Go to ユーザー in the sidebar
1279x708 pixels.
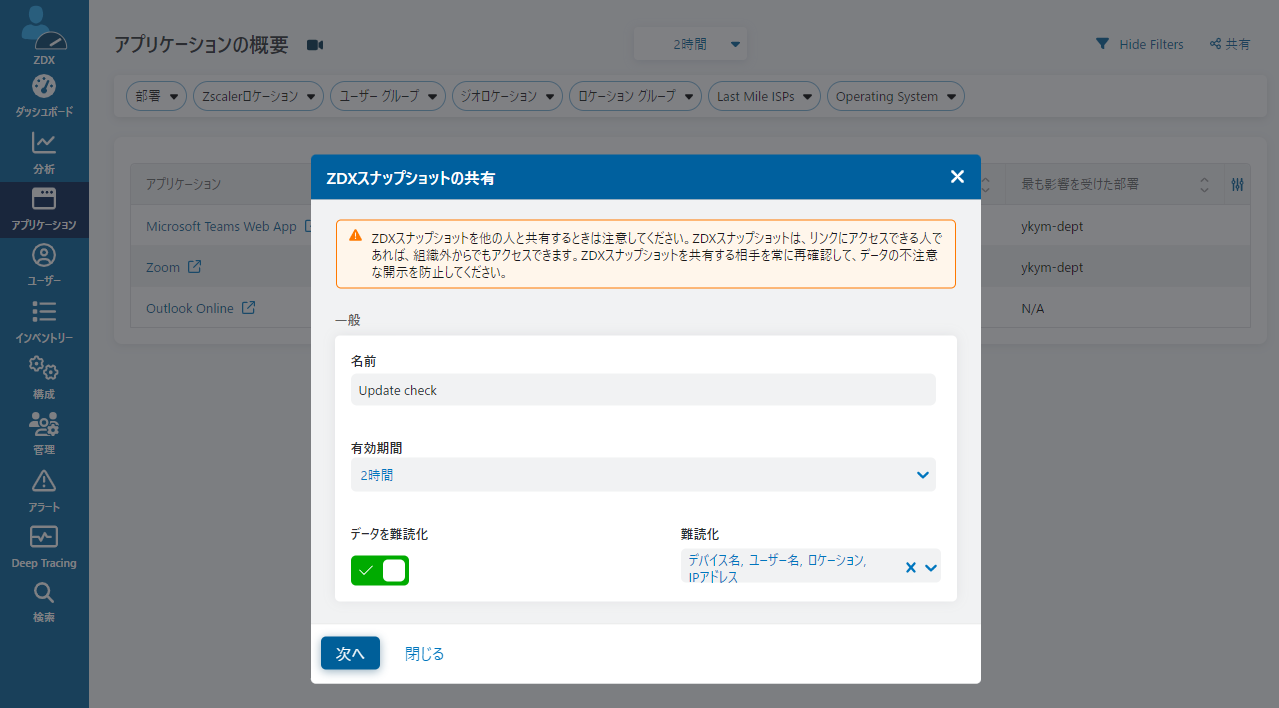point(44,265)
